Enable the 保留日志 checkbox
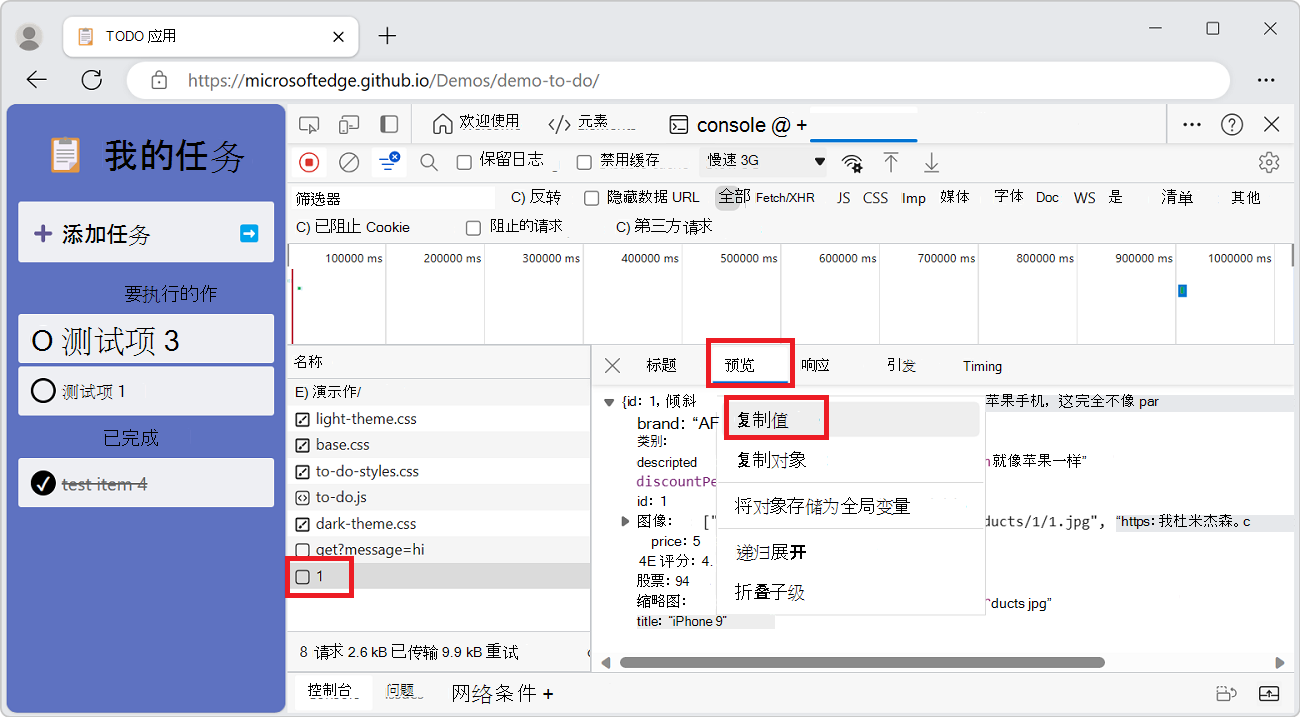Viewport: 1300px width, 717px height. click(464, 161)
